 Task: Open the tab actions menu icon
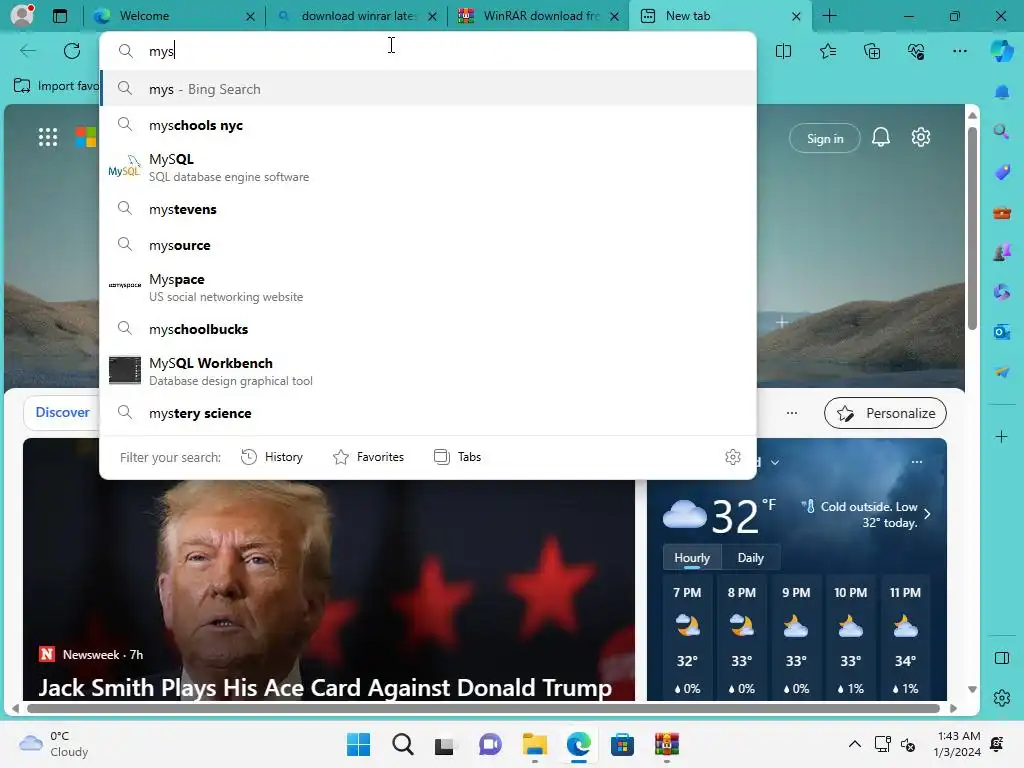[60, 16]
